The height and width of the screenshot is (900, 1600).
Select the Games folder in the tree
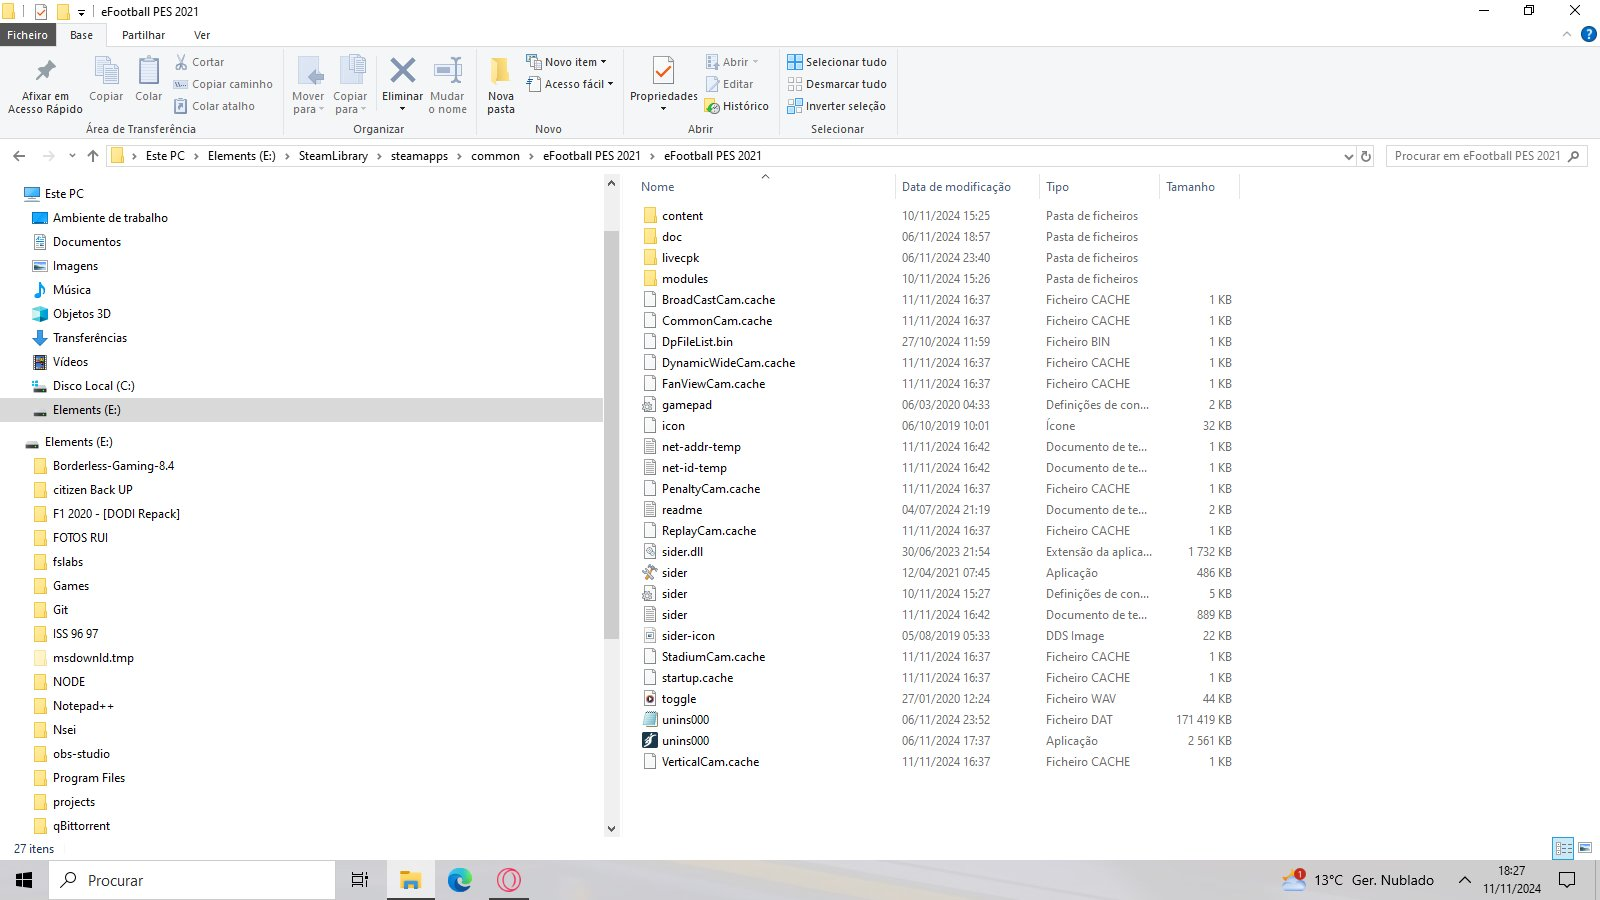coord(71,586)
